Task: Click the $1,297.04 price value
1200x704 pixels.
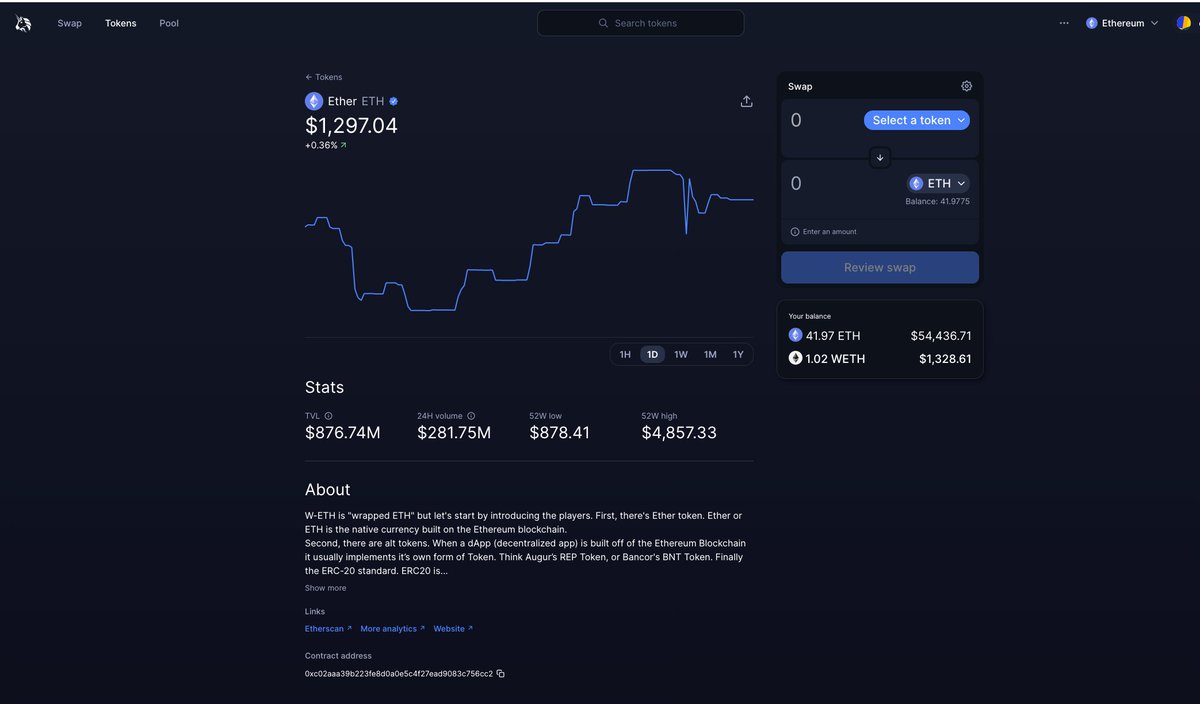Action: point(351,126)
